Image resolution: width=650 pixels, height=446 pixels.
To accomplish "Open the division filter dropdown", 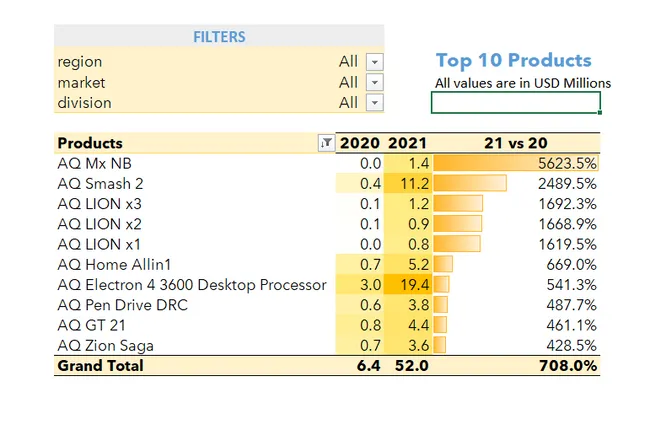I will (374, 102).
